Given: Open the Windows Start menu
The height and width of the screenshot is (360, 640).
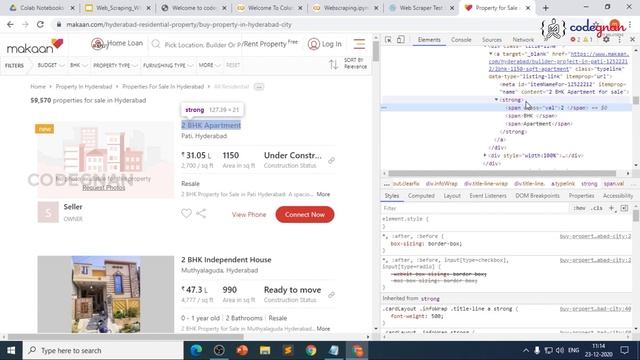Looking at the screenshot, I should click(x=11, y=351).
